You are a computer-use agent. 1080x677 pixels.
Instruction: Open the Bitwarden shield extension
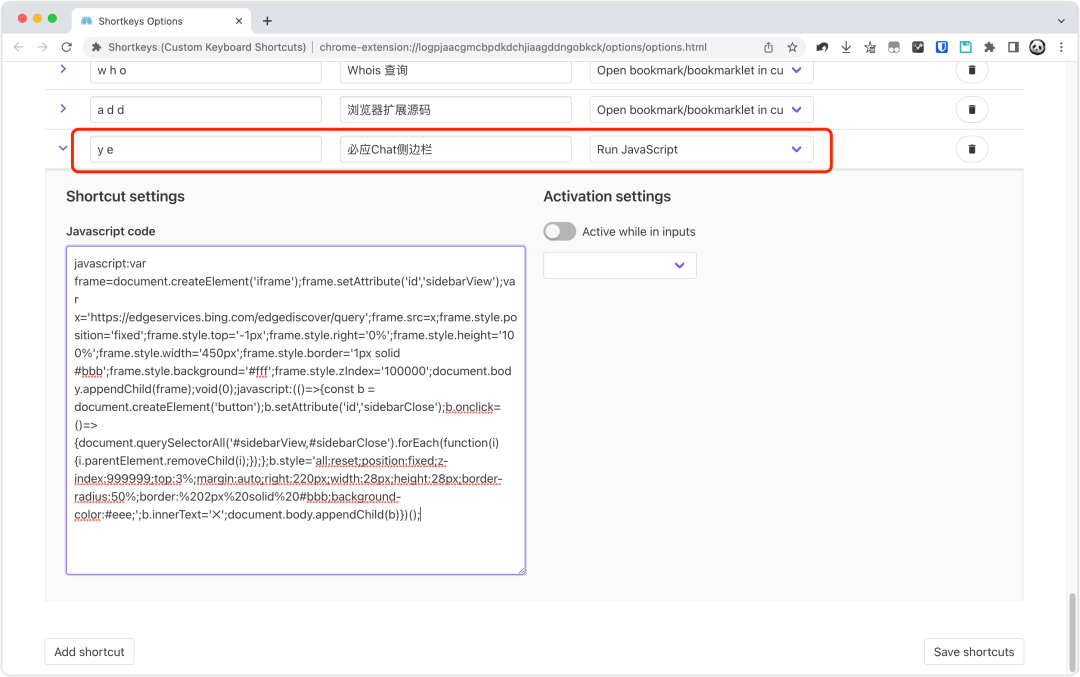tap(942, 47)
